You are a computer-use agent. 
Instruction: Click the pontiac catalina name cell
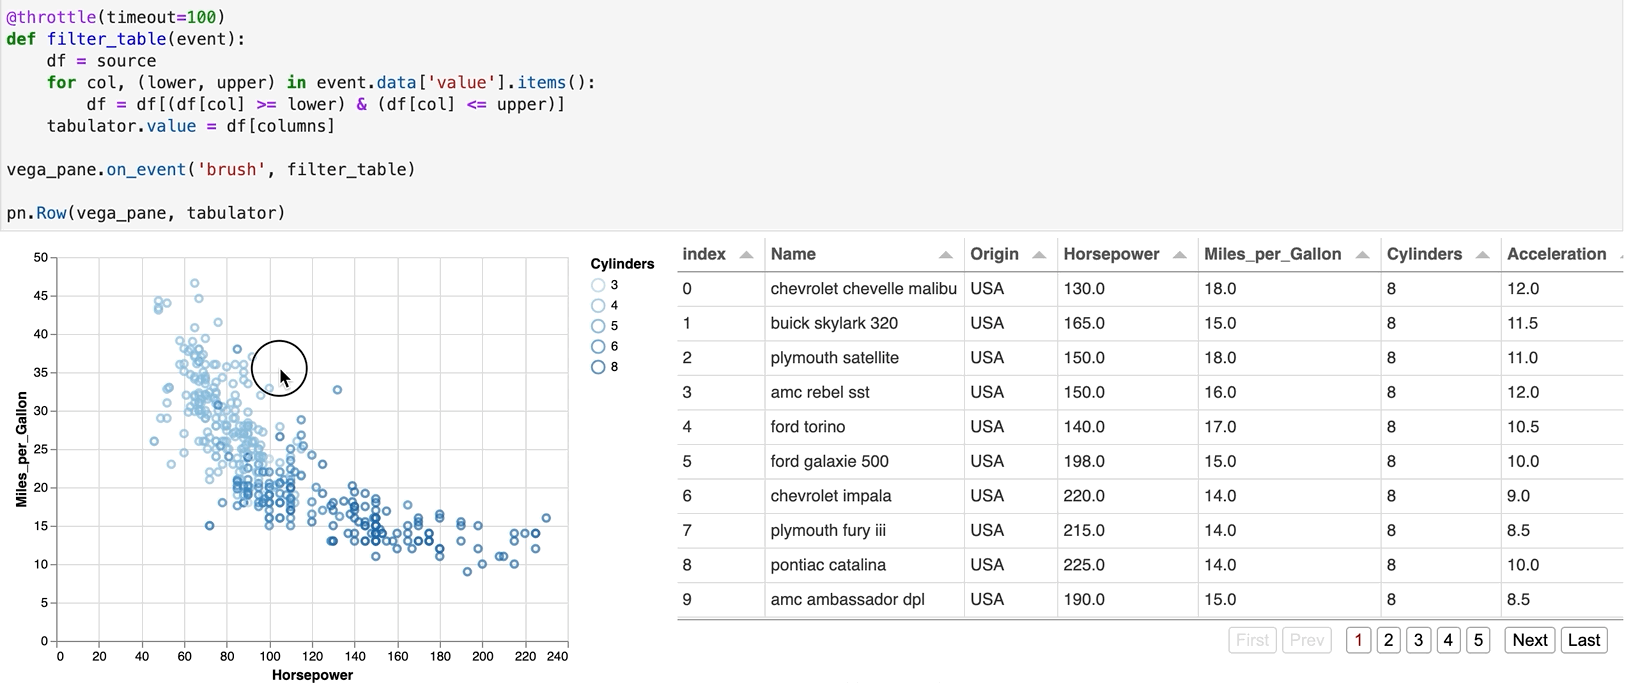[x=828, y=565]
